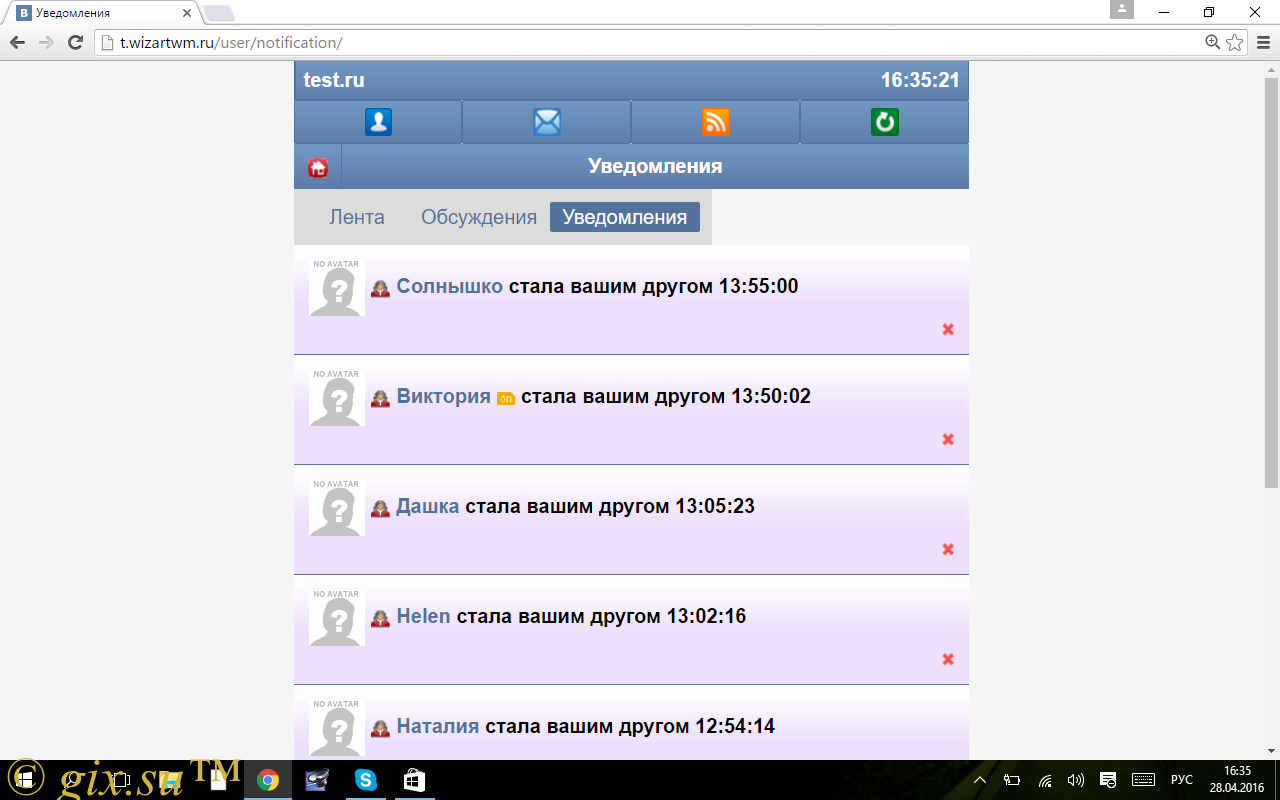This screenshot has height=800, width=1280.
Task: Open Наталия's profile link
Action: point(438,726)
